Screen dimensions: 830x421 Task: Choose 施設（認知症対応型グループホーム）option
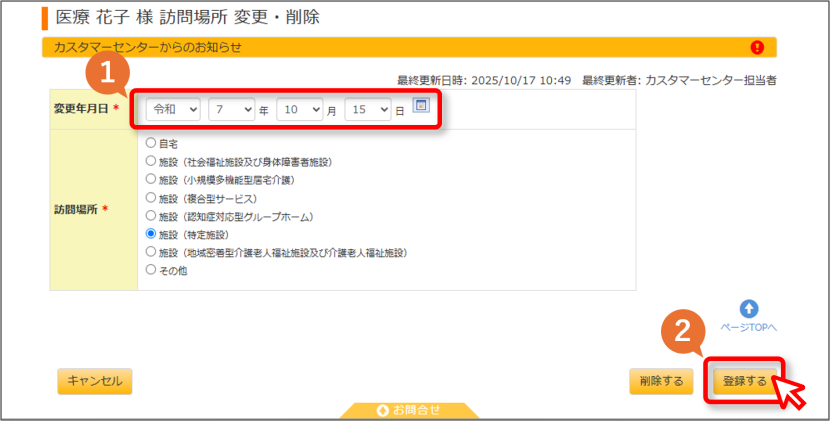[151, 216]
